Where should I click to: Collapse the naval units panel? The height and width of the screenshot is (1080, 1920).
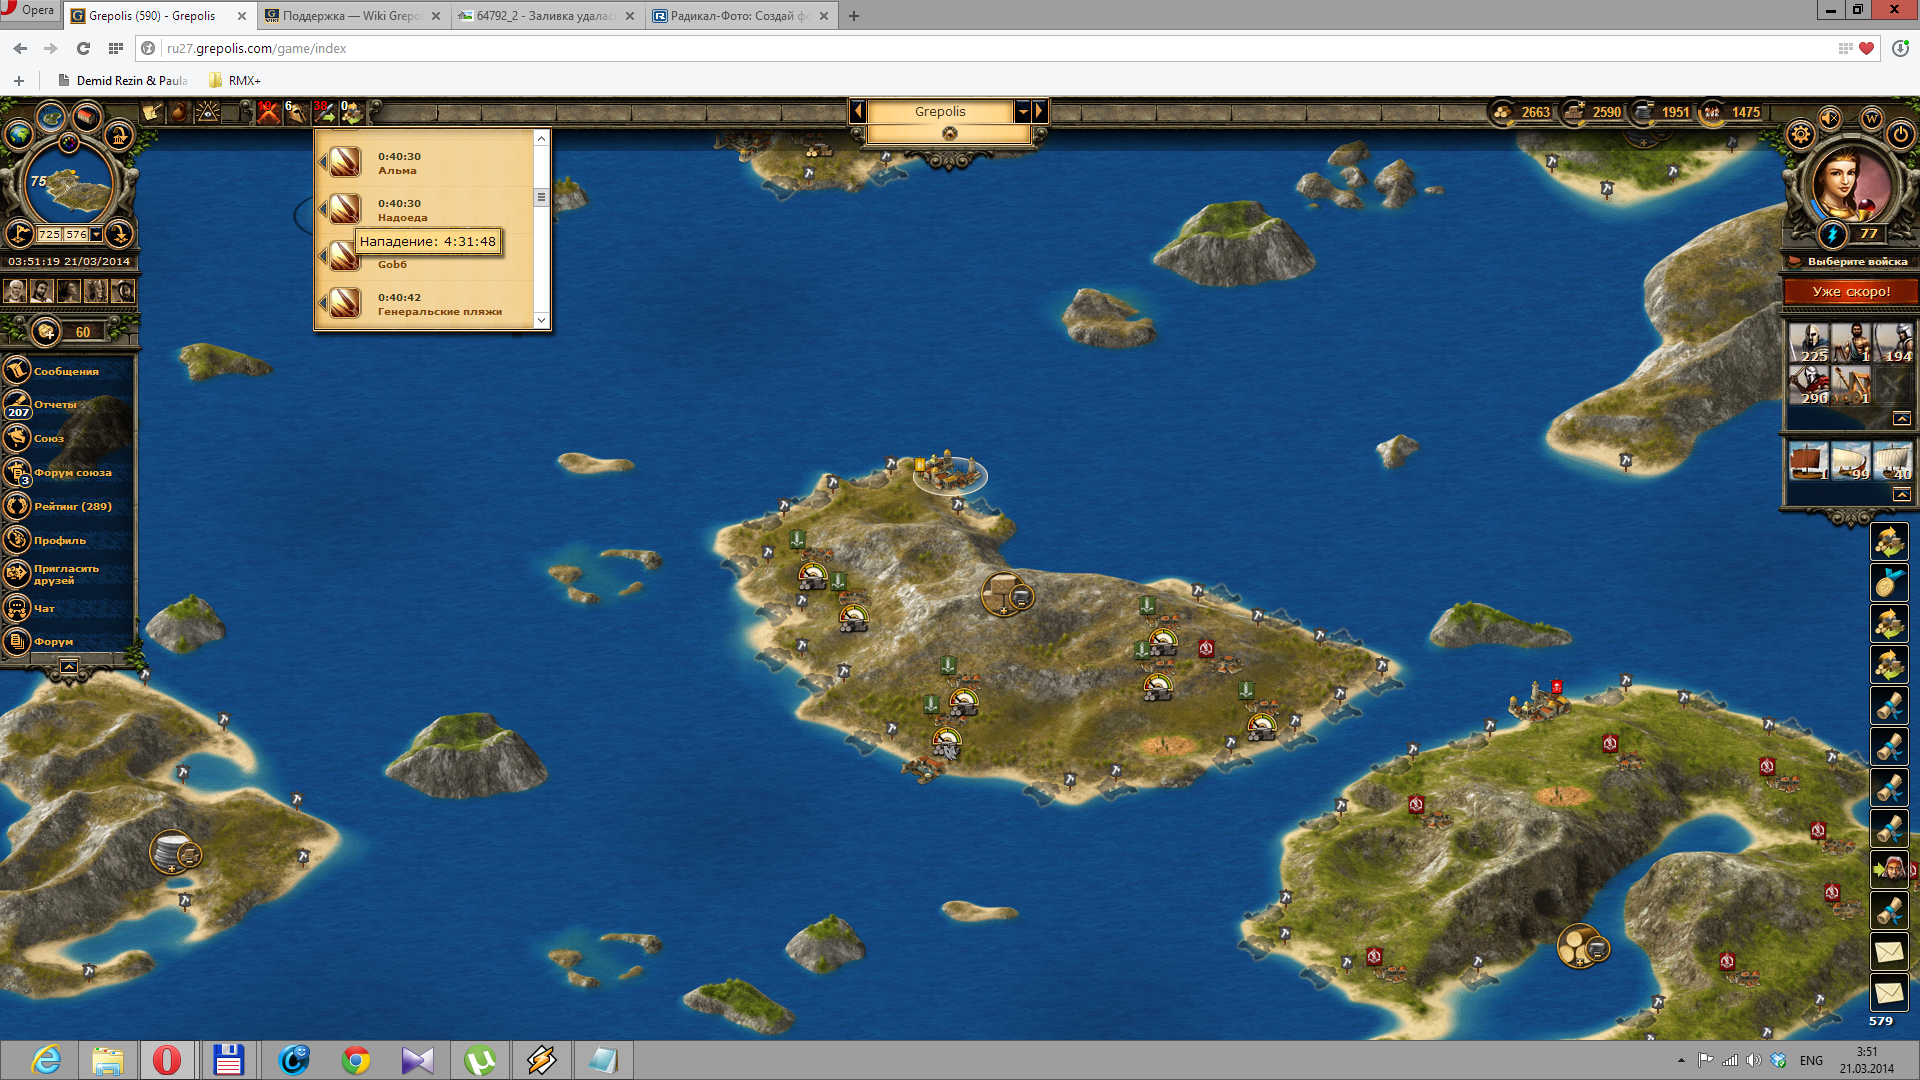[1901, 495]
